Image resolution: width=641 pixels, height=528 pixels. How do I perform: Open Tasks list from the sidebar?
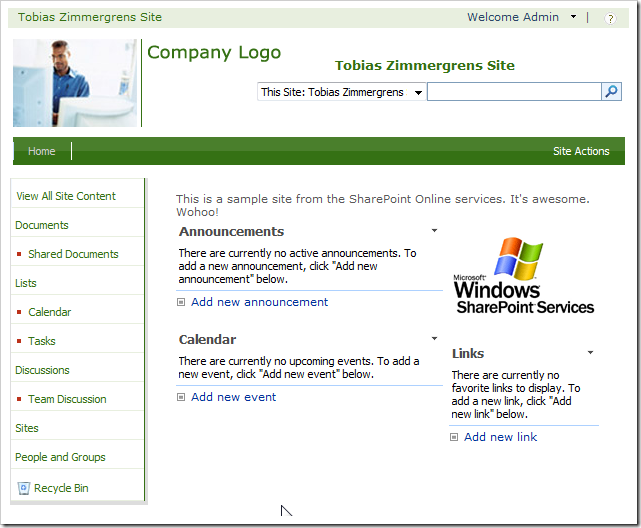coord(42,341)
